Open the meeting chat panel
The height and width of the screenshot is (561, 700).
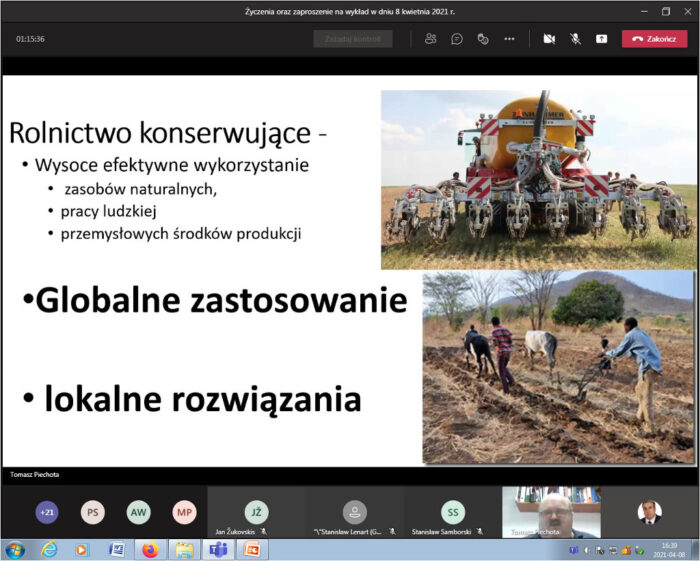456,39
